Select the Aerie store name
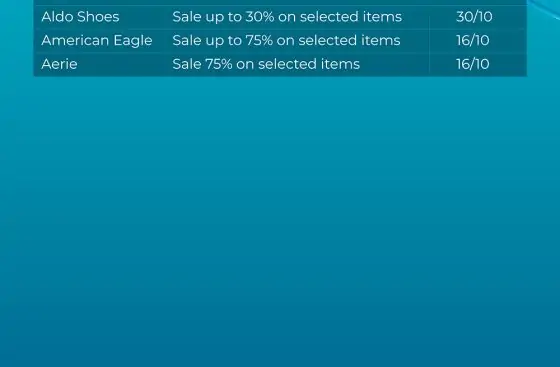Viewport: 560px width, 367px height. (59, 64)
